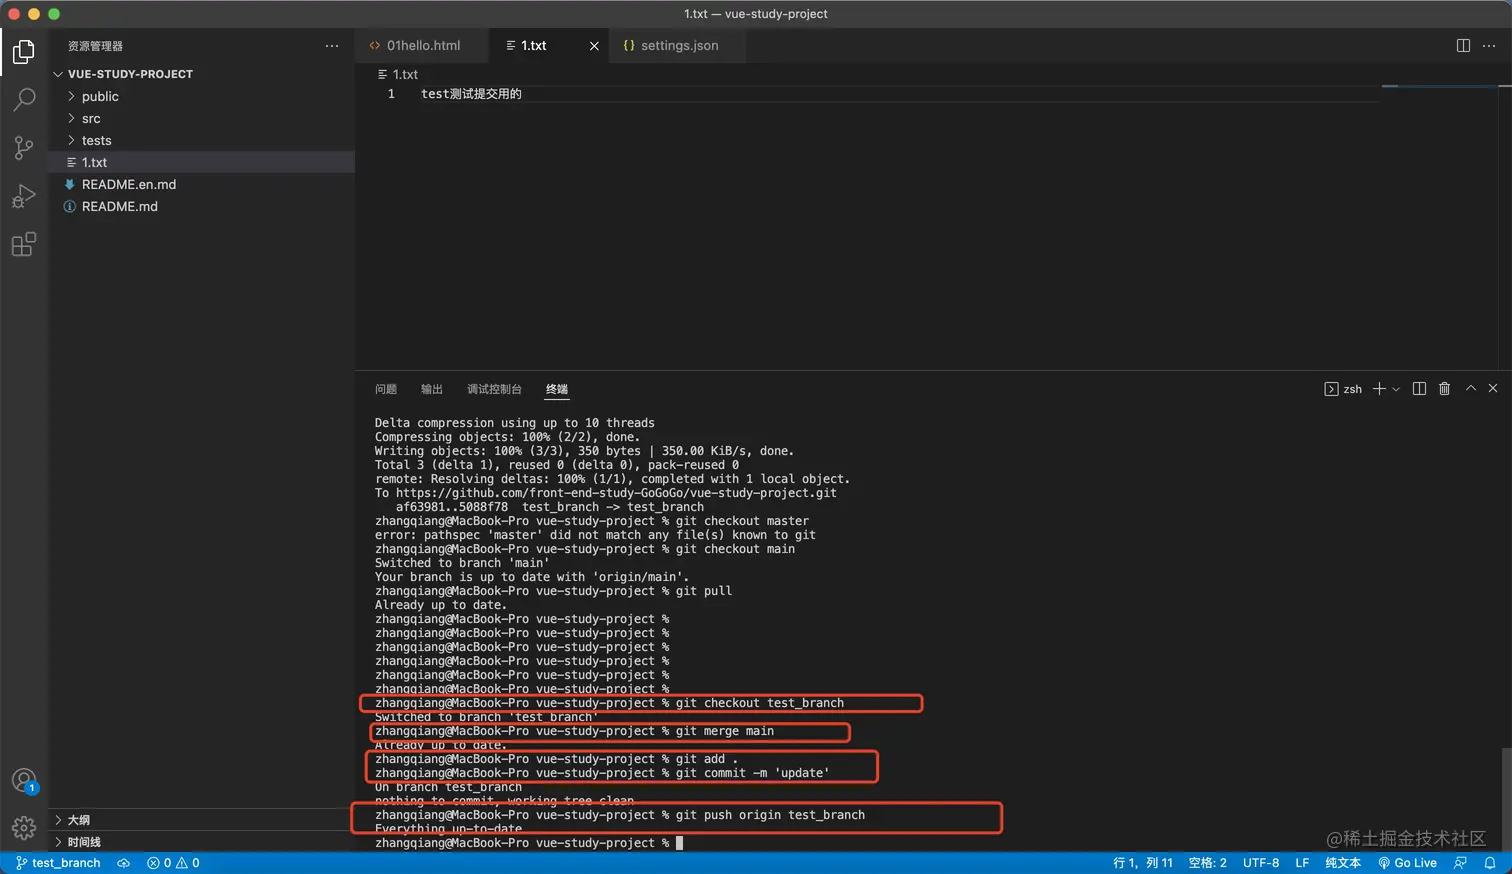Screen dimensions: 1512x874
Task: Collapse VUE-STUDY-PROJECT folder section
Action: click(202, 74)
